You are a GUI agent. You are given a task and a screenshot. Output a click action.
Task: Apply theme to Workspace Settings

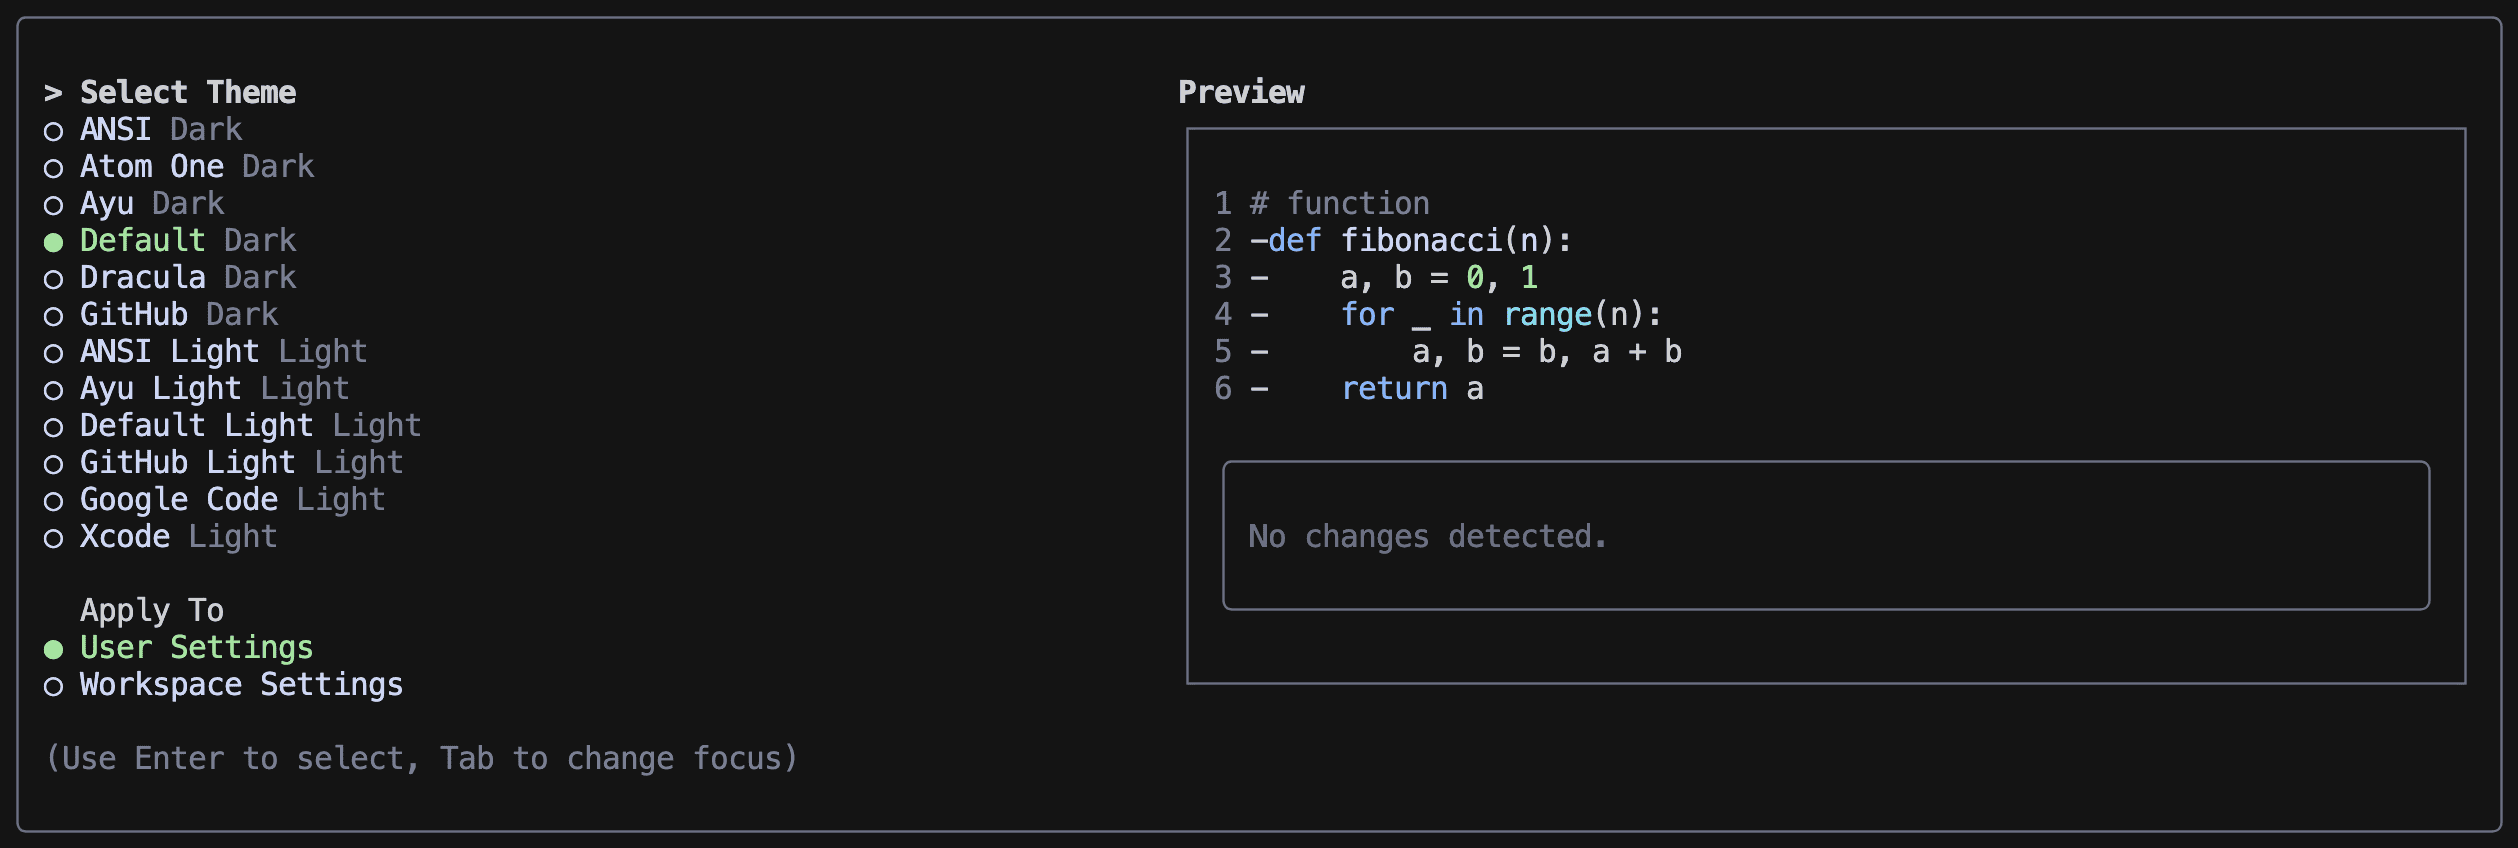[241, 684]
